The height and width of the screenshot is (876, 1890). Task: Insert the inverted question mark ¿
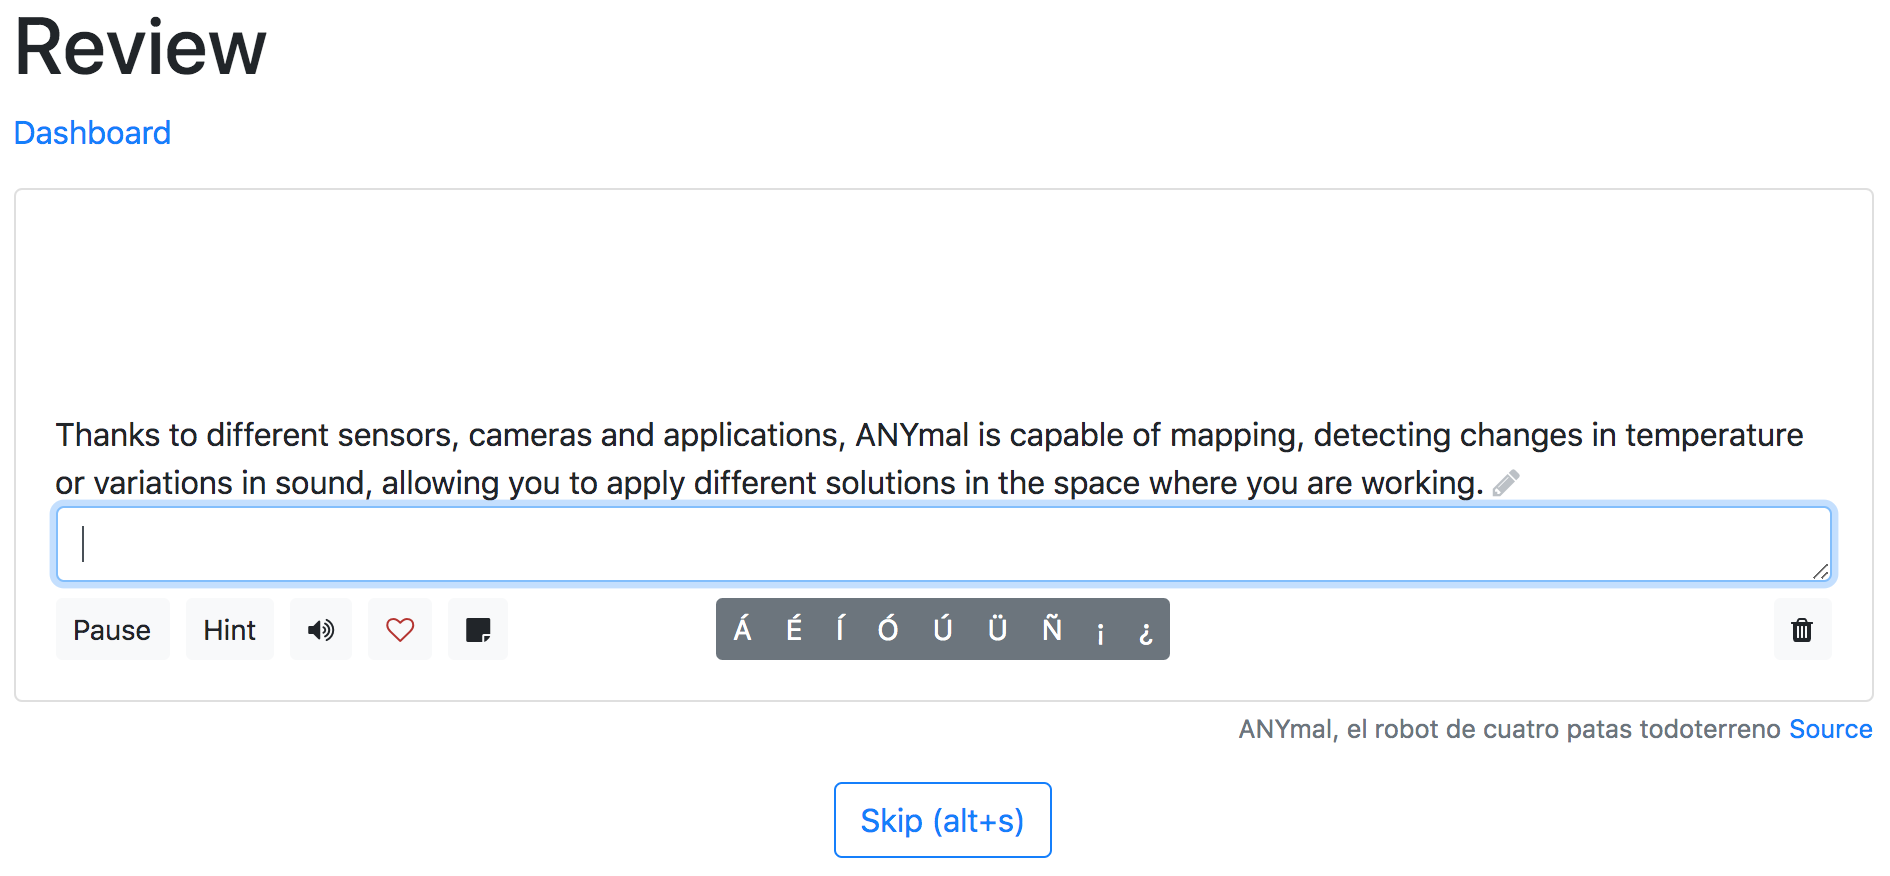tap(1146, 629)
